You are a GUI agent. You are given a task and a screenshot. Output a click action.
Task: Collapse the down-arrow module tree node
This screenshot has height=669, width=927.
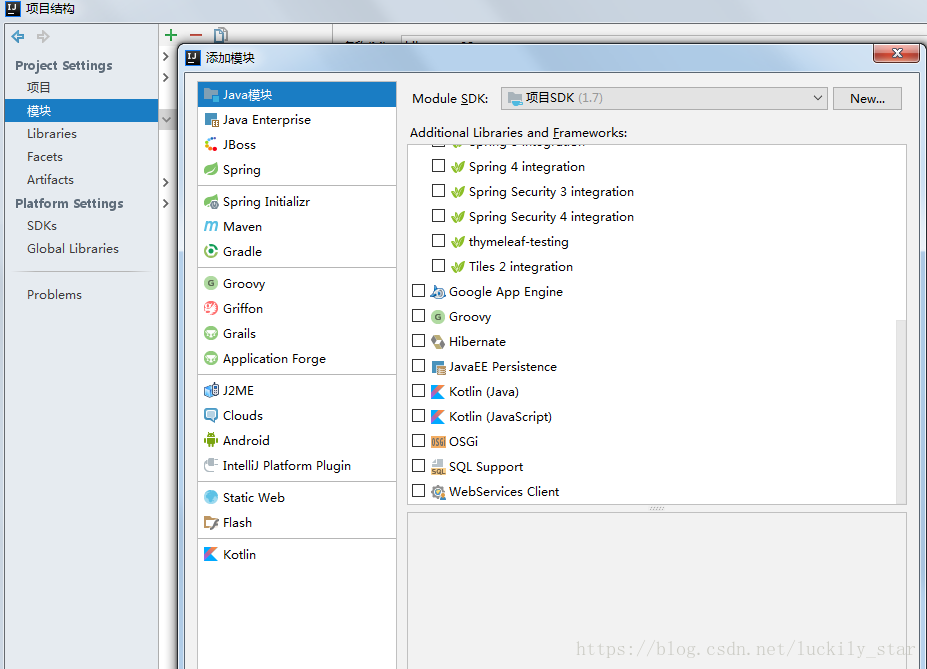pos(167,119)
